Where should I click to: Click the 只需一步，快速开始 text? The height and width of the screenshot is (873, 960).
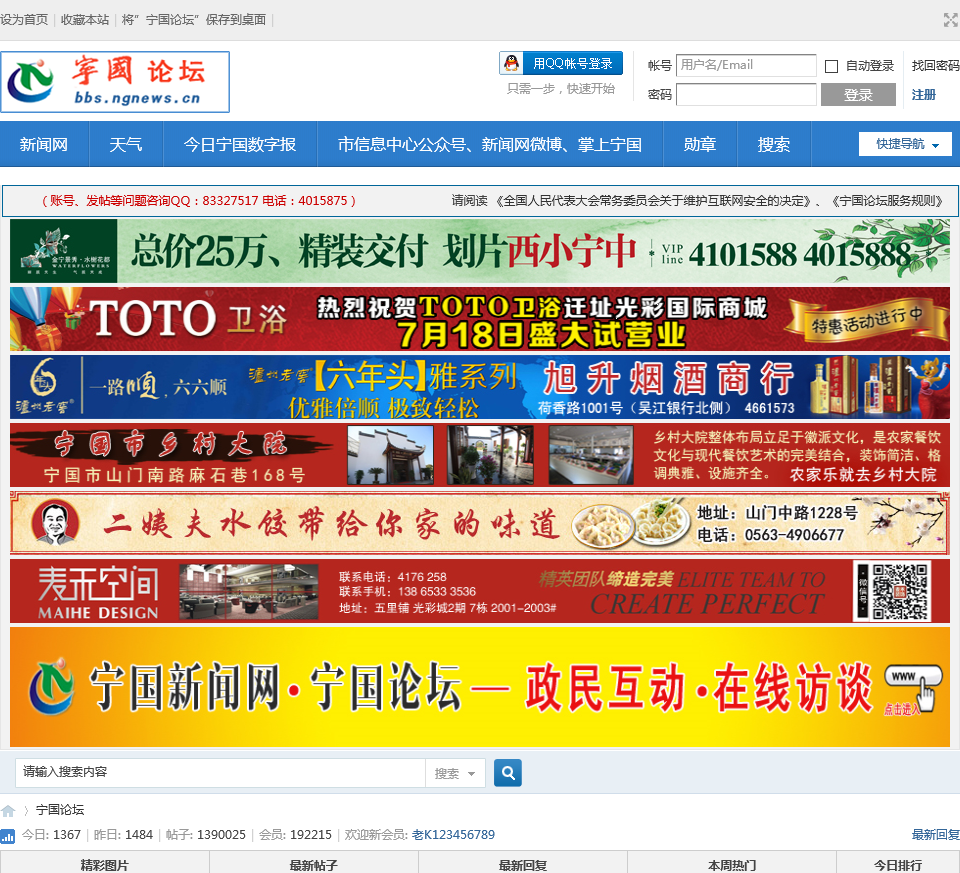tap(561, 89)
